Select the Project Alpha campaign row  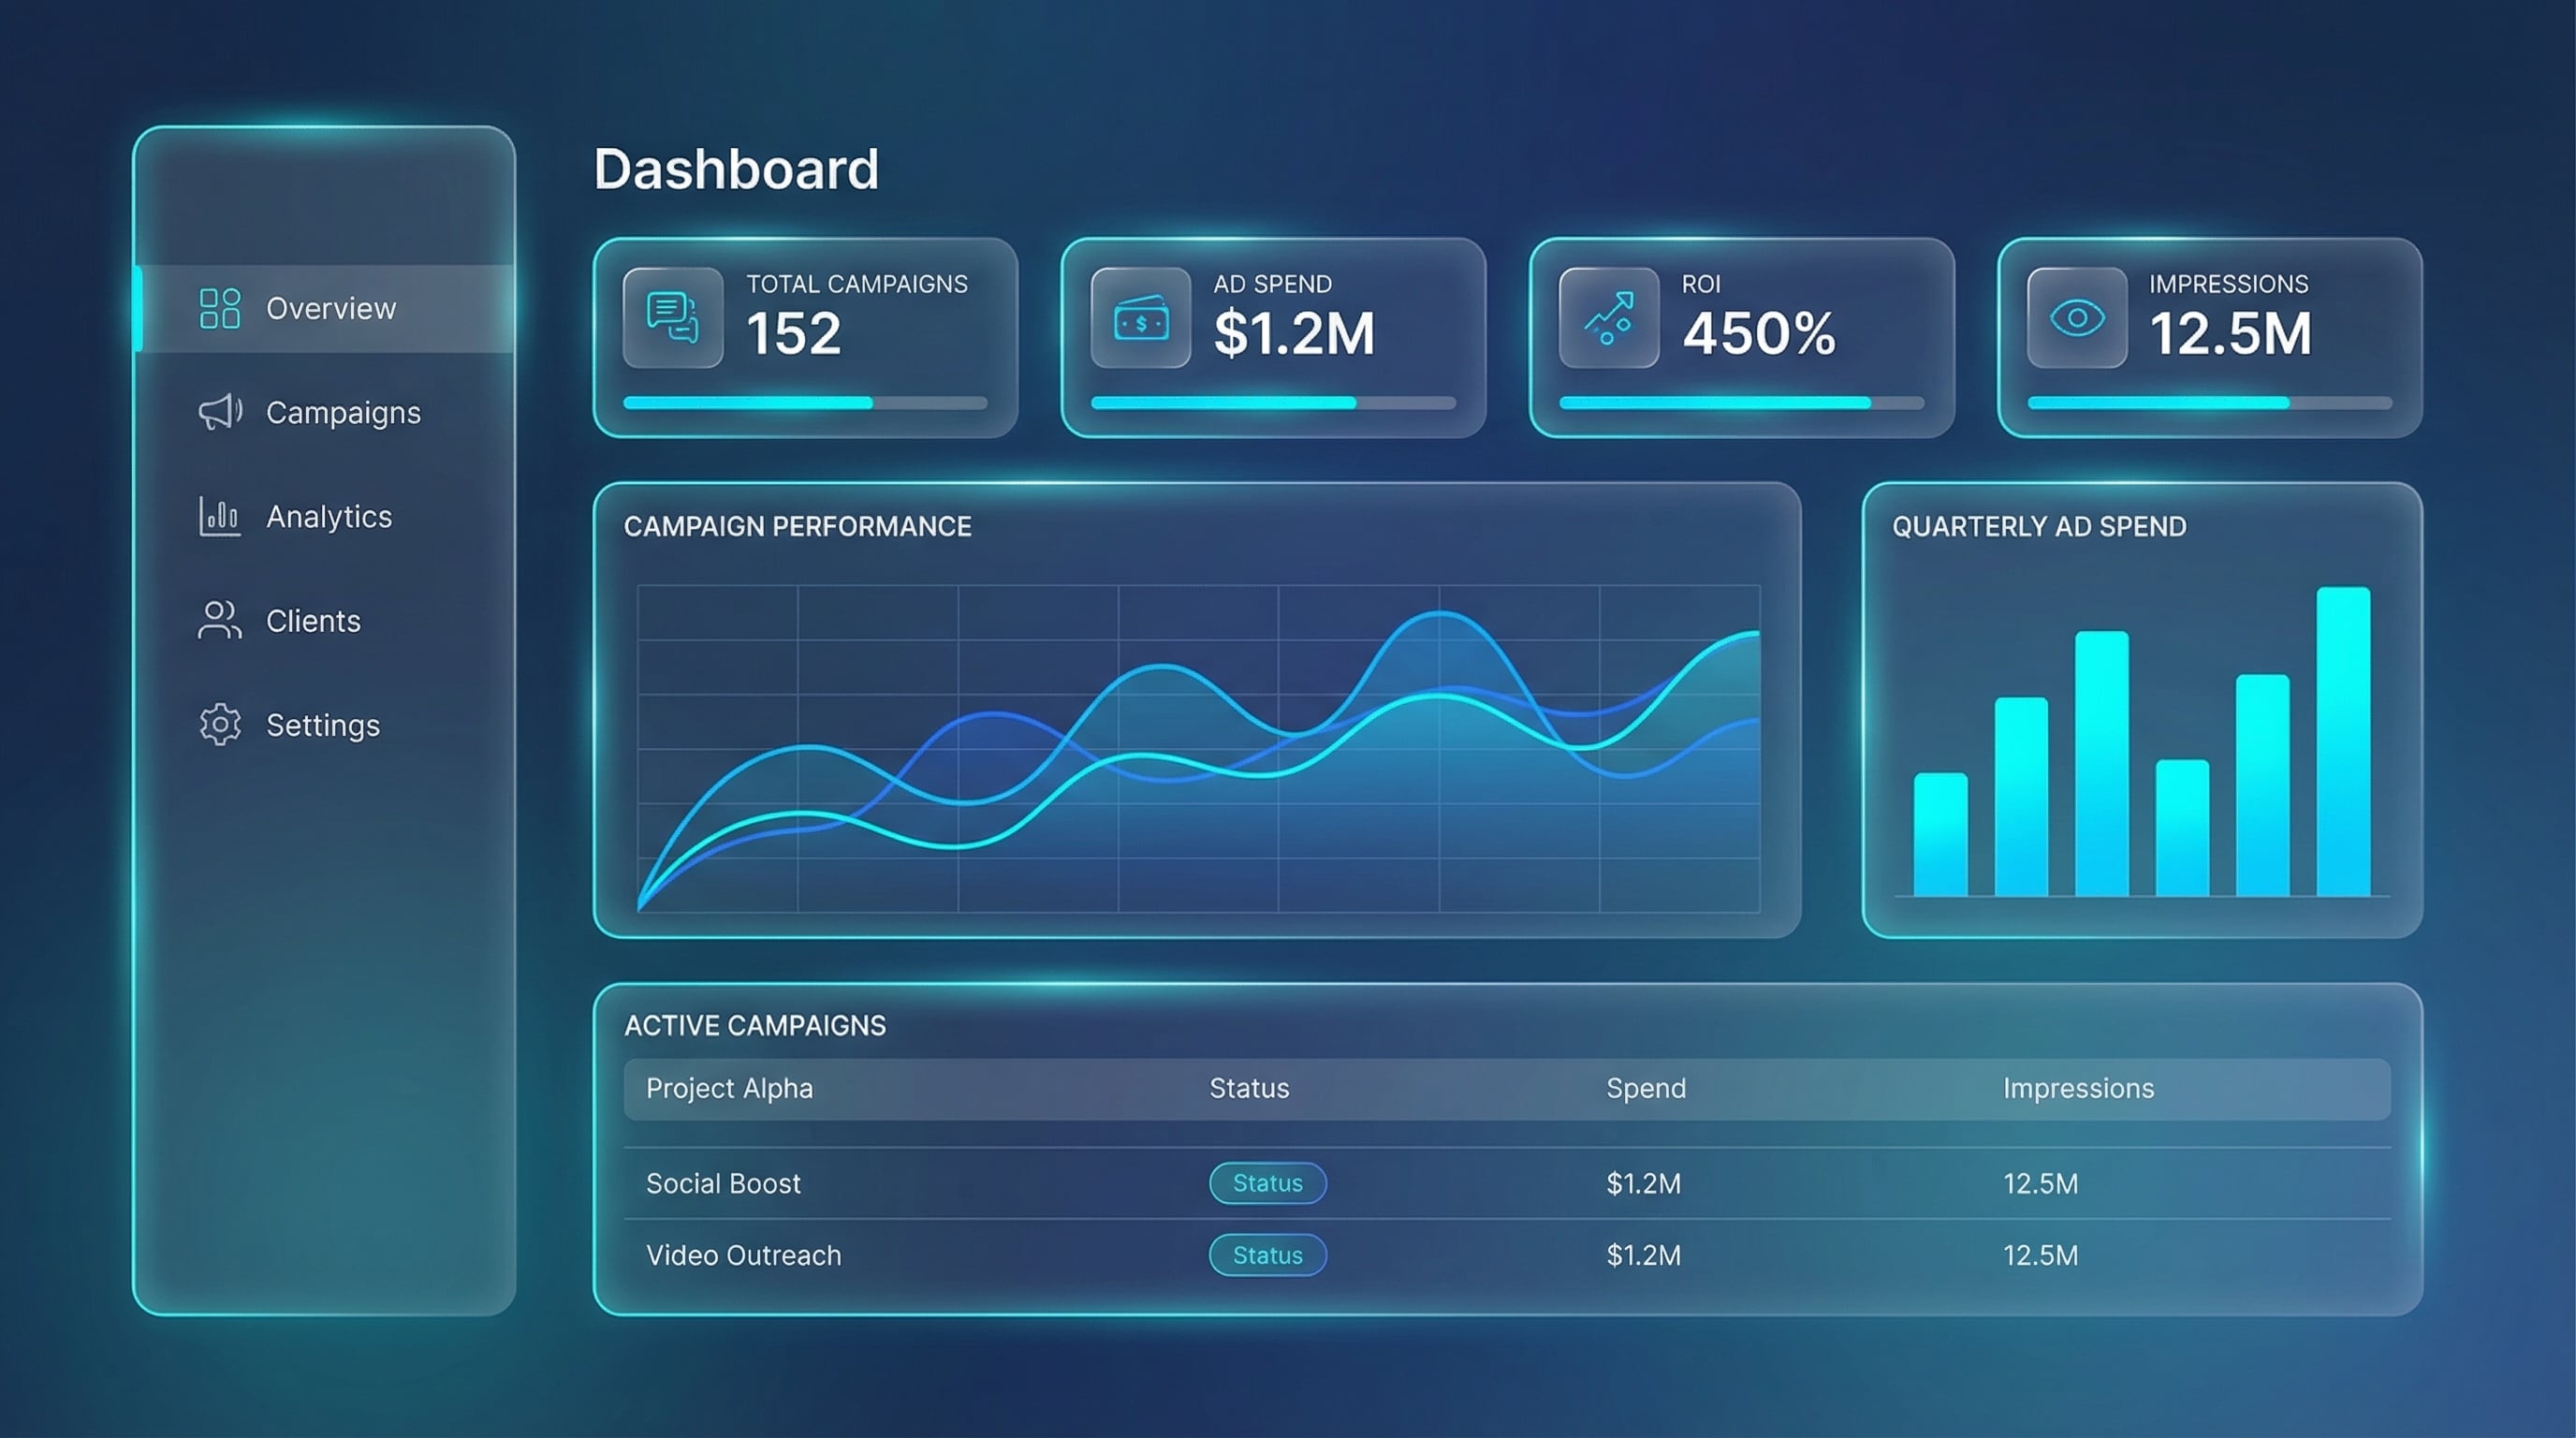click(x=730, y=1088)
